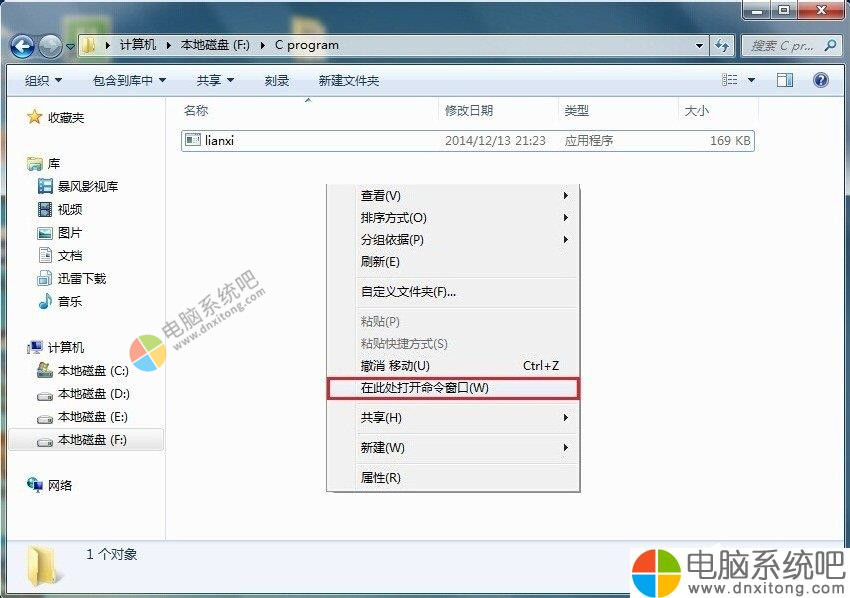Screen dimensions: 850x598
Task: Click the star icon beside 收藏夹
Action: pyautogui.click(x=34, y=117)
